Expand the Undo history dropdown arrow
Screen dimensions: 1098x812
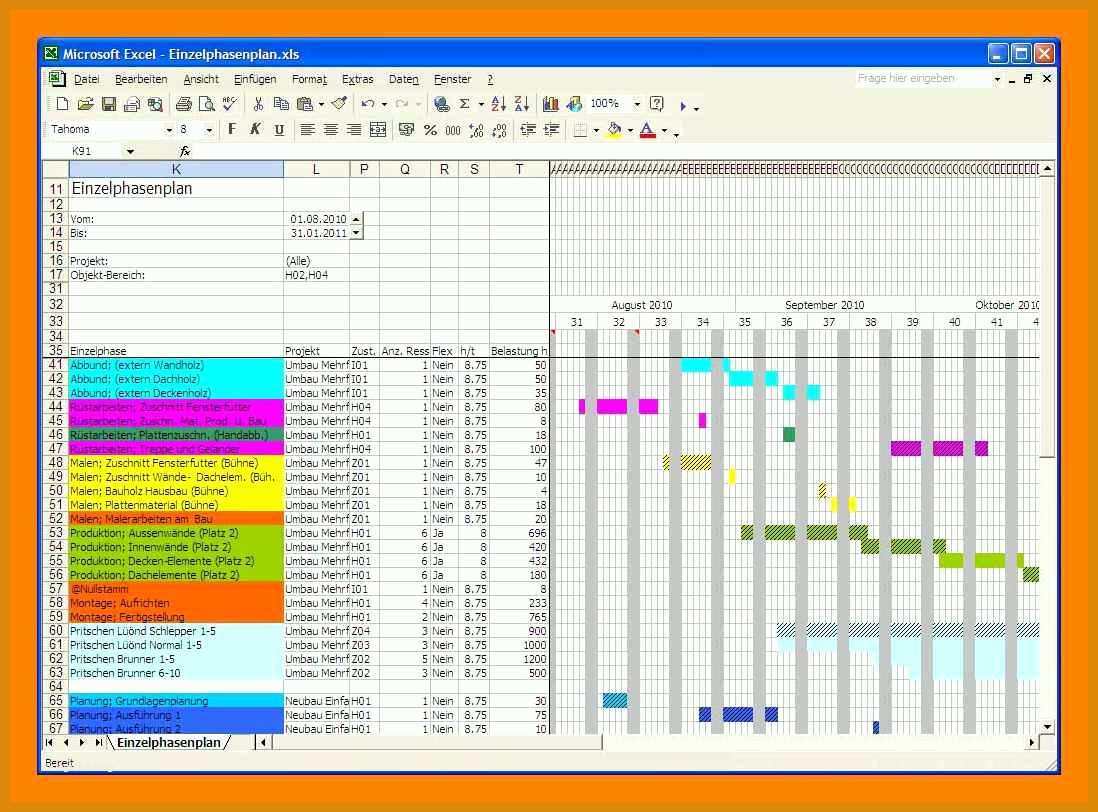pyautogui.click(x=384, y=104)
